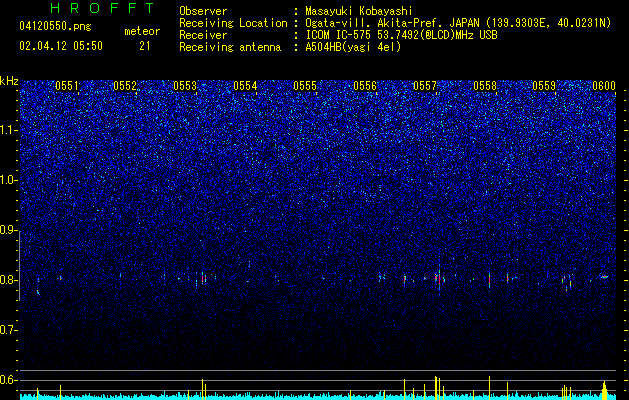Click the 0552 time marker
The height and width of the screenshot is (400, 629).
coord(125,86)
